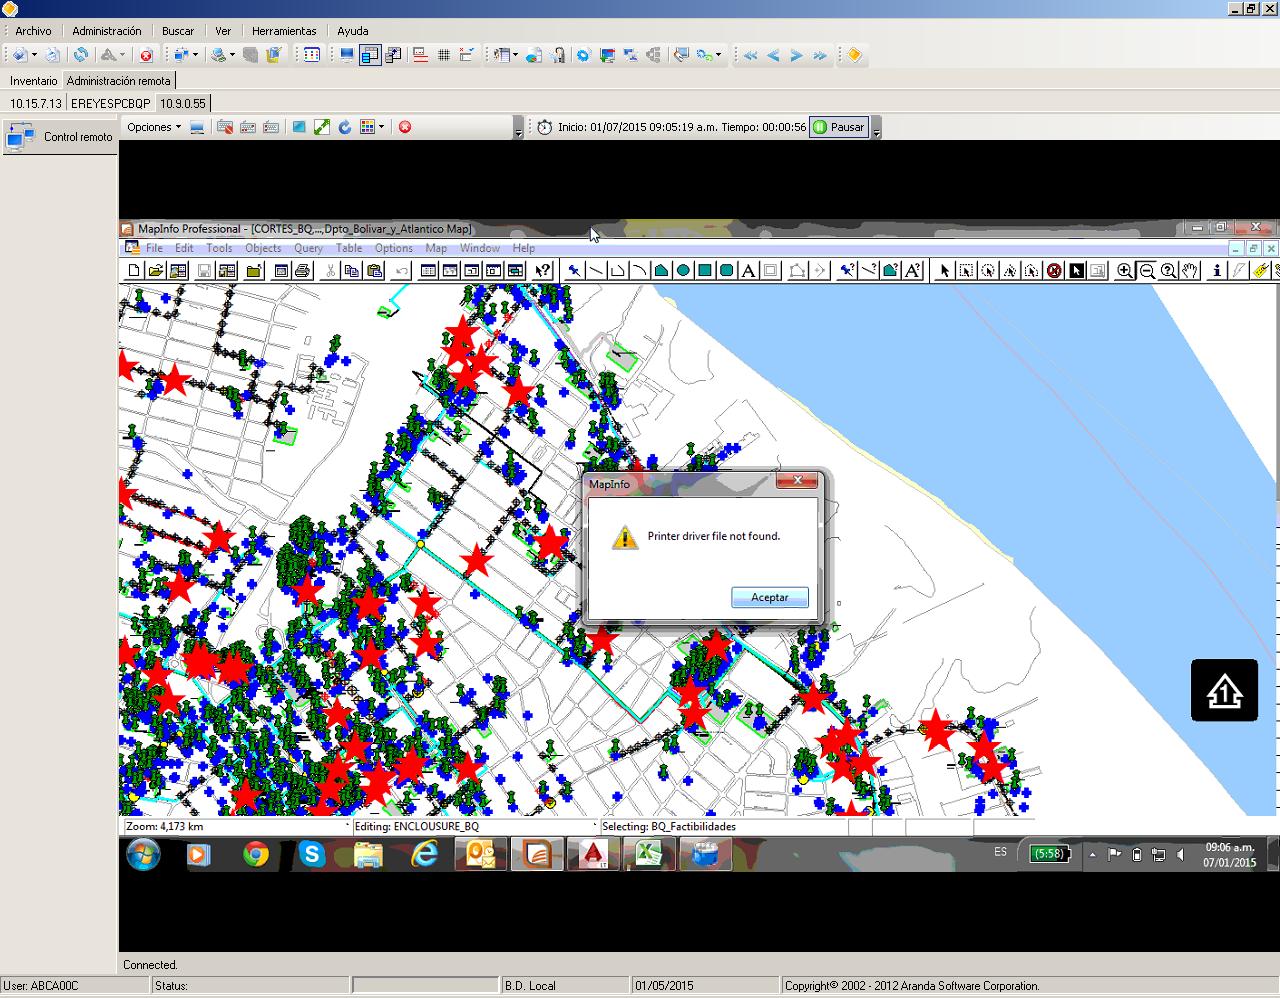The image size is (1280, 998).
Task: Select the Rectangle drawing tool
Action: click(x=703, y=270)
